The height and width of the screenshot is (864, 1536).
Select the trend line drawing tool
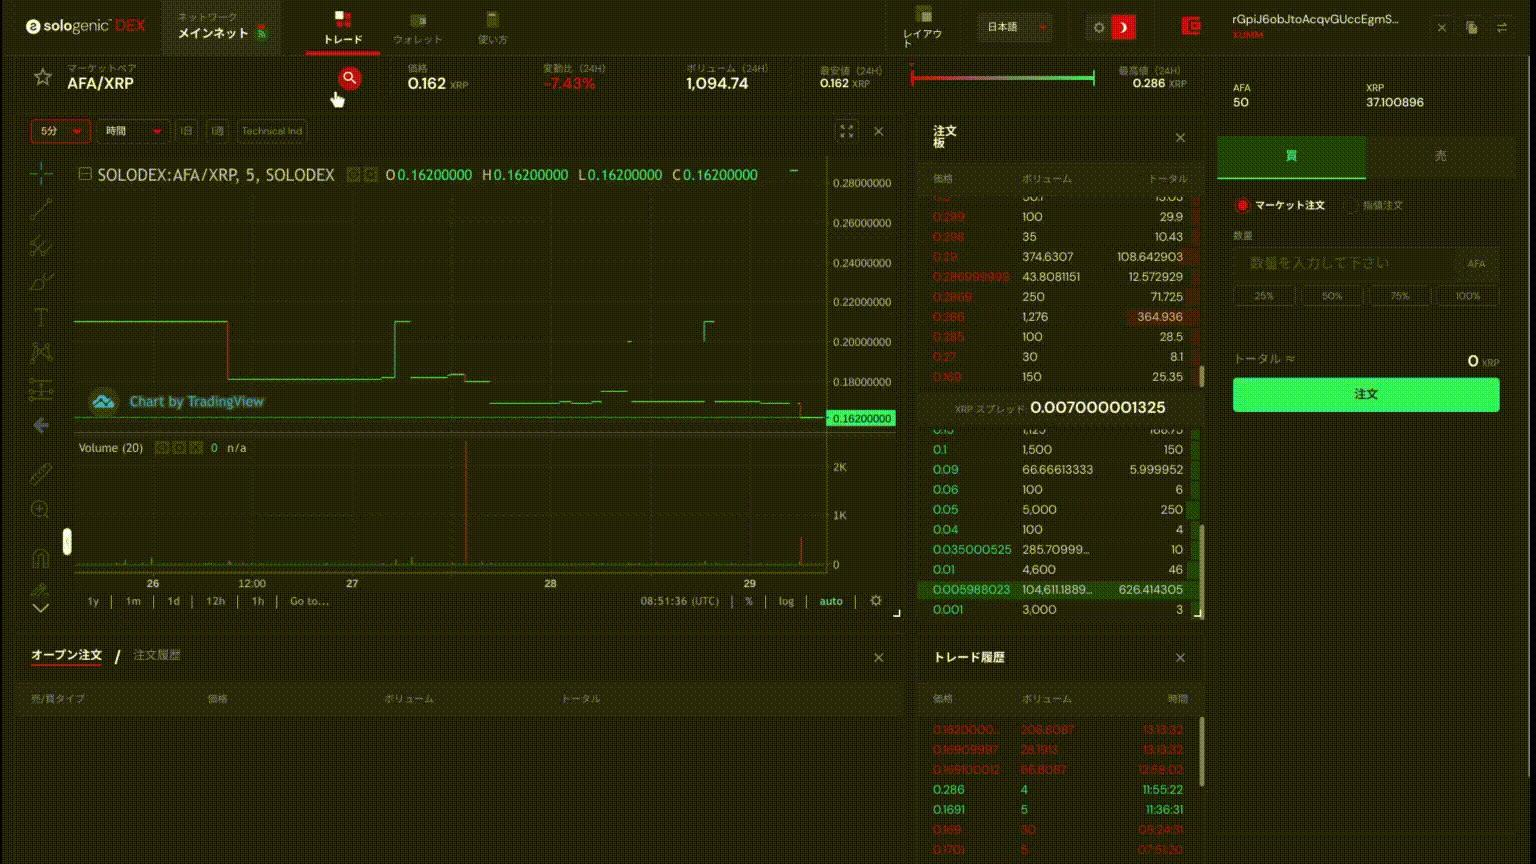[41, 209]
